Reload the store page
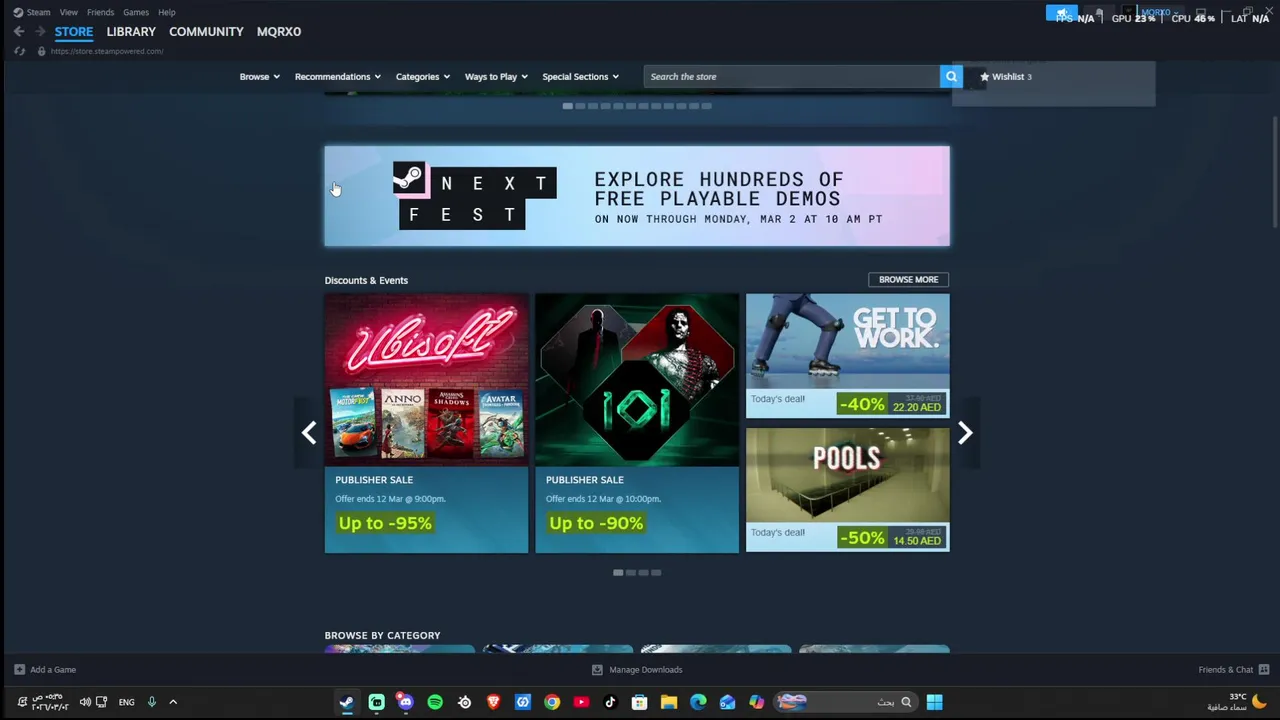 pyautogui.click(x=19, y=51)
